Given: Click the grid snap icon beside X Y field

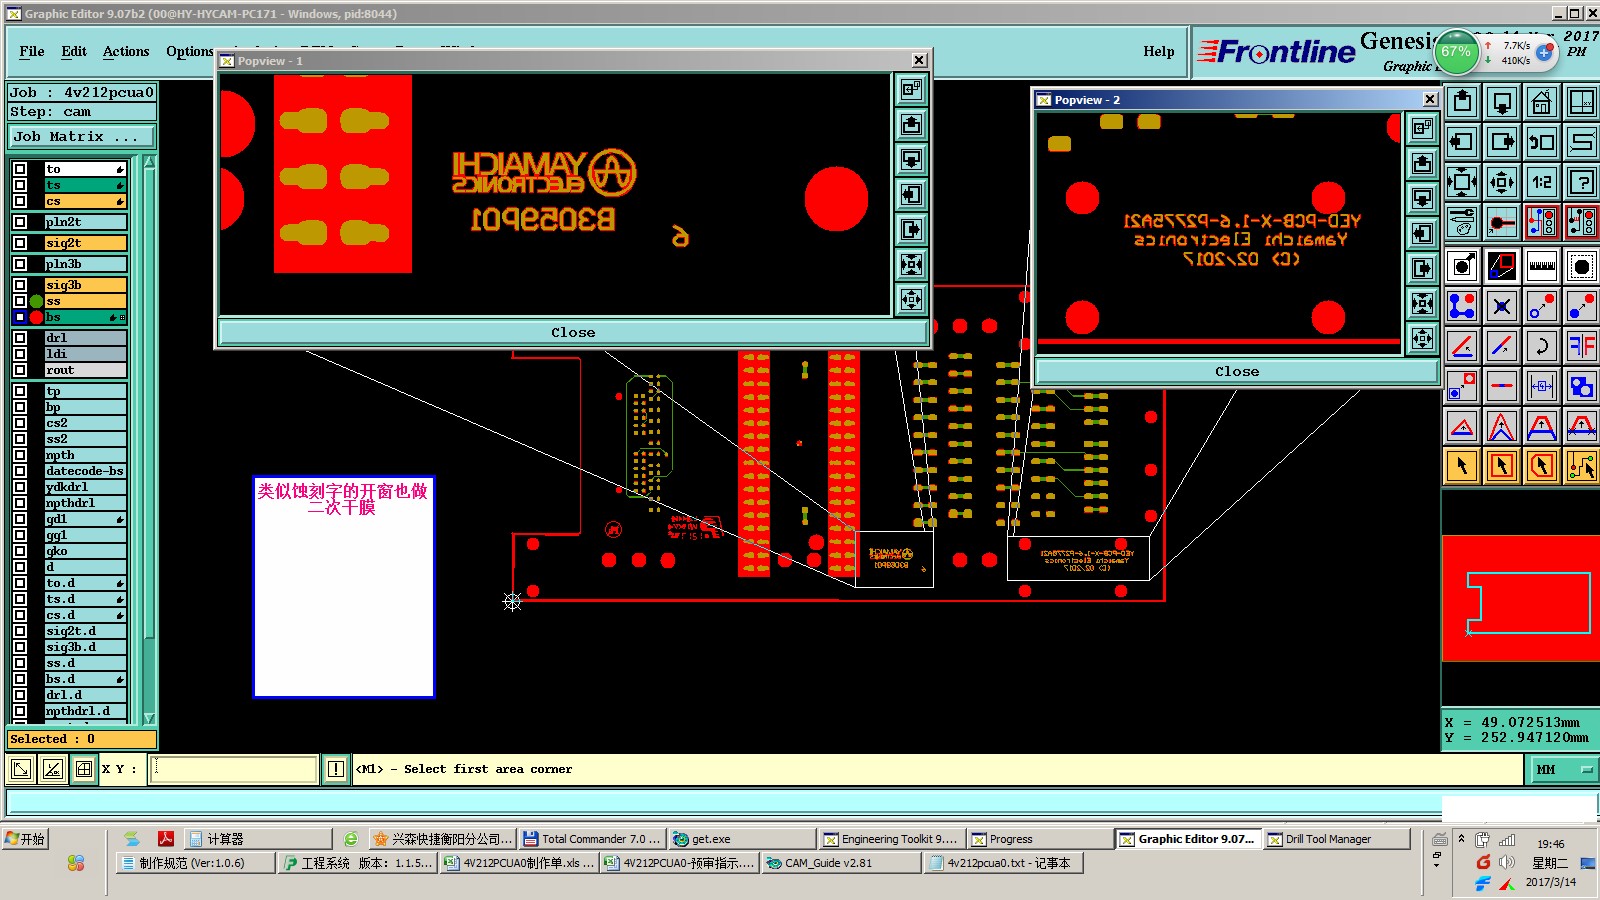Looking at the screenshot, I should pos(84,769).
